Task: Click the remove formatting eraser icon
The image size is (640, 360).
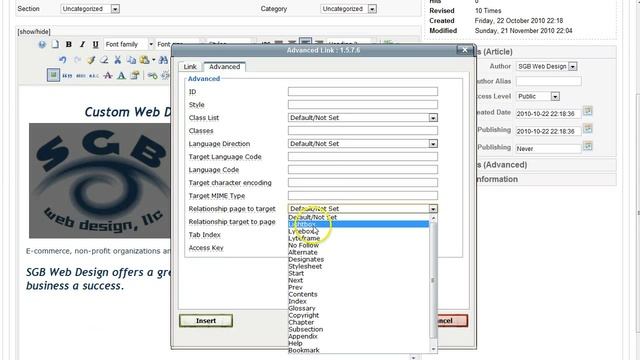Action: click(x=104, y=60)
